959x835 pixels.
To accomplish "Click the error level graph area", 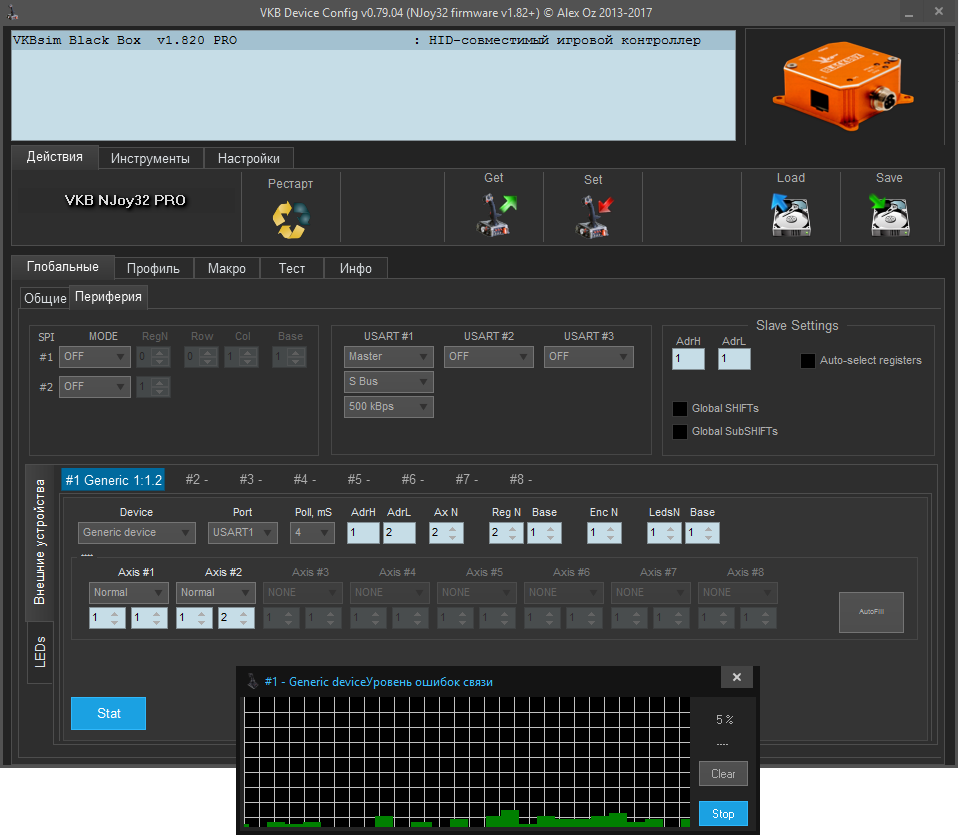I will 467,762.
